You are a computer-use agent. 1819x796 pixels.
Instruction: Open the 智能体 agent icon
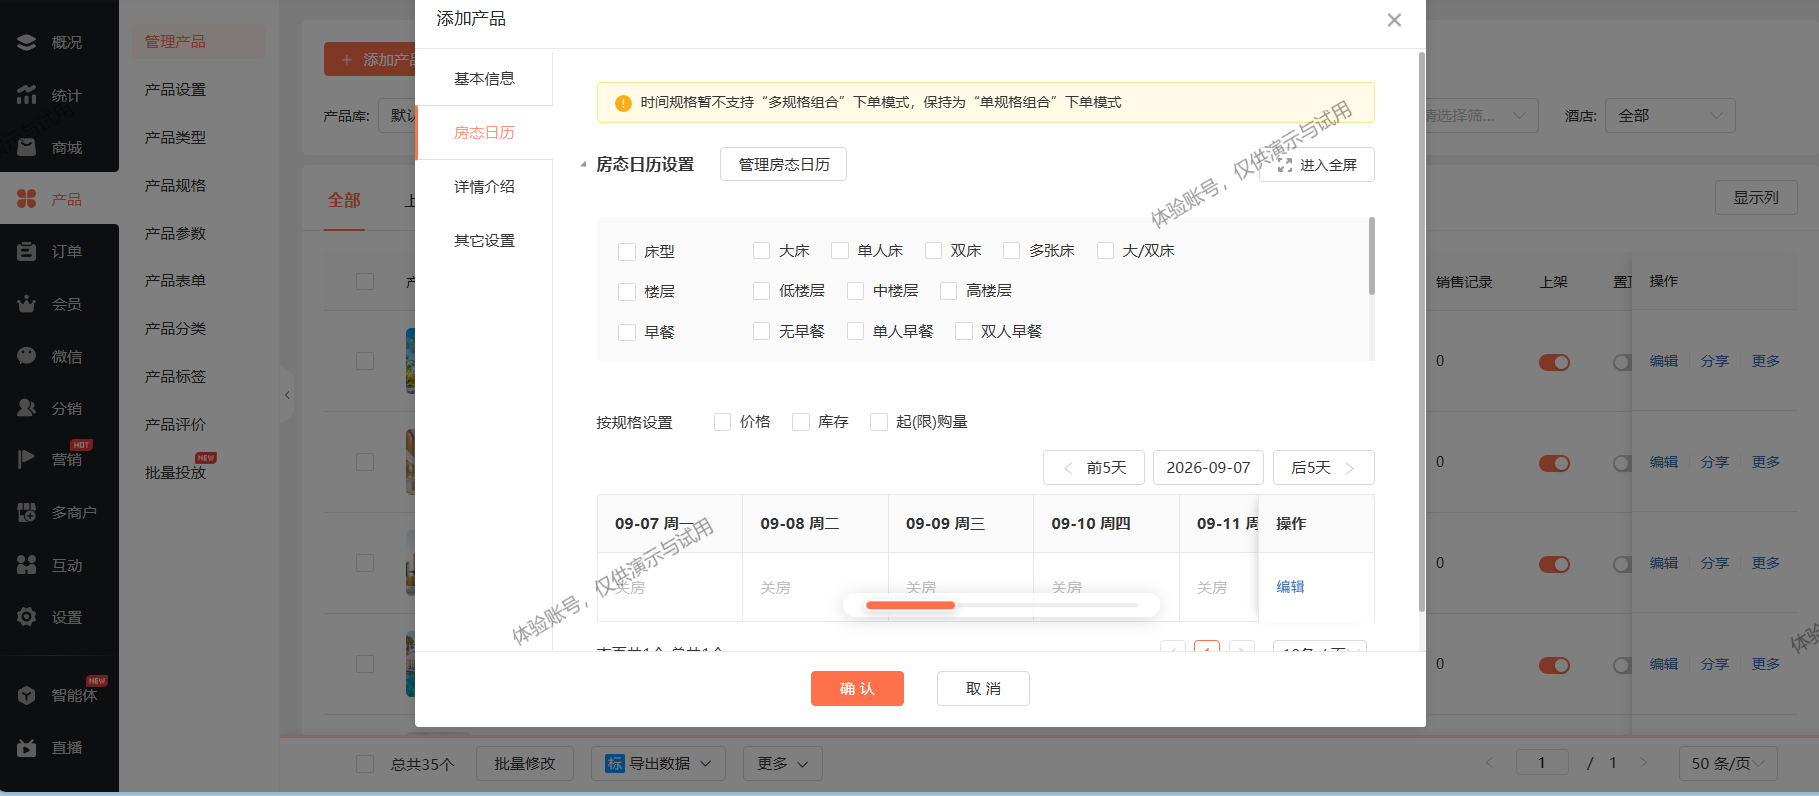coord(27,695)
